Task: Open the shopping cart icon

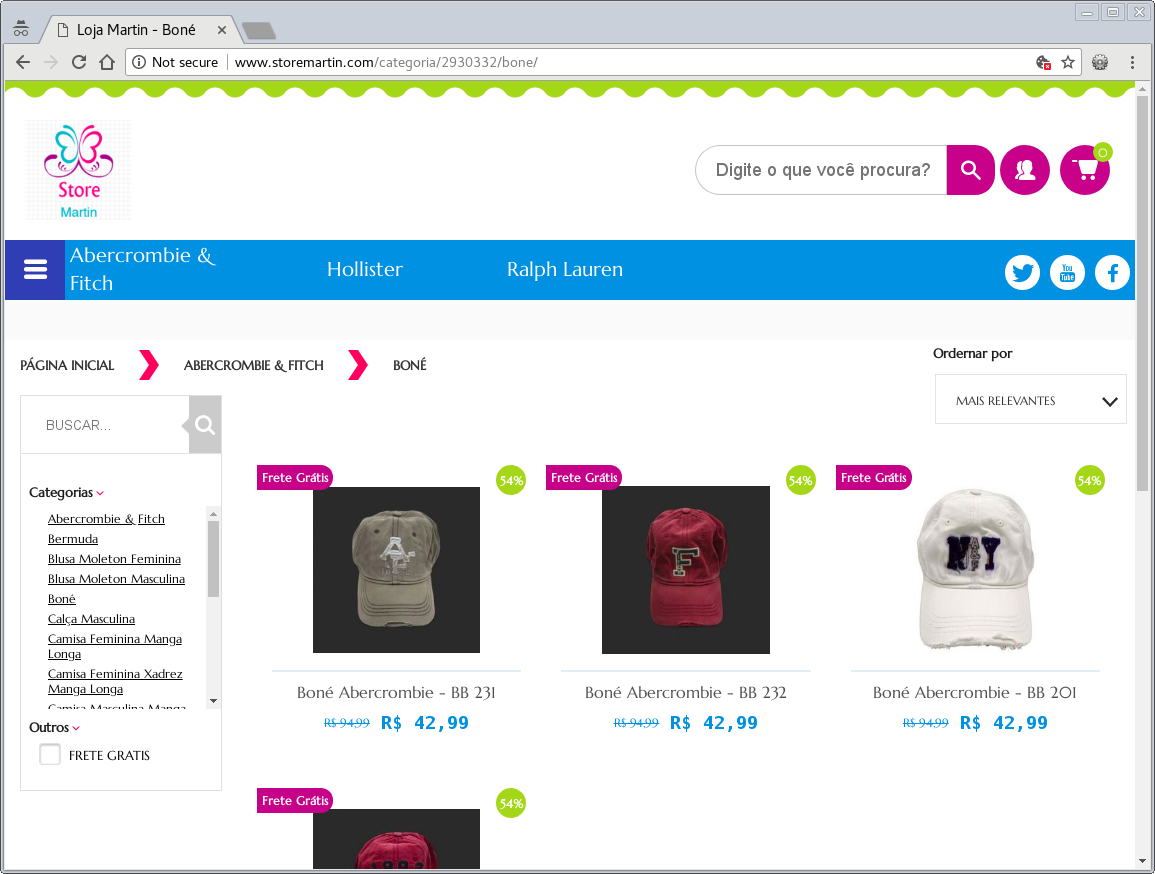Action: point(1084,170)
